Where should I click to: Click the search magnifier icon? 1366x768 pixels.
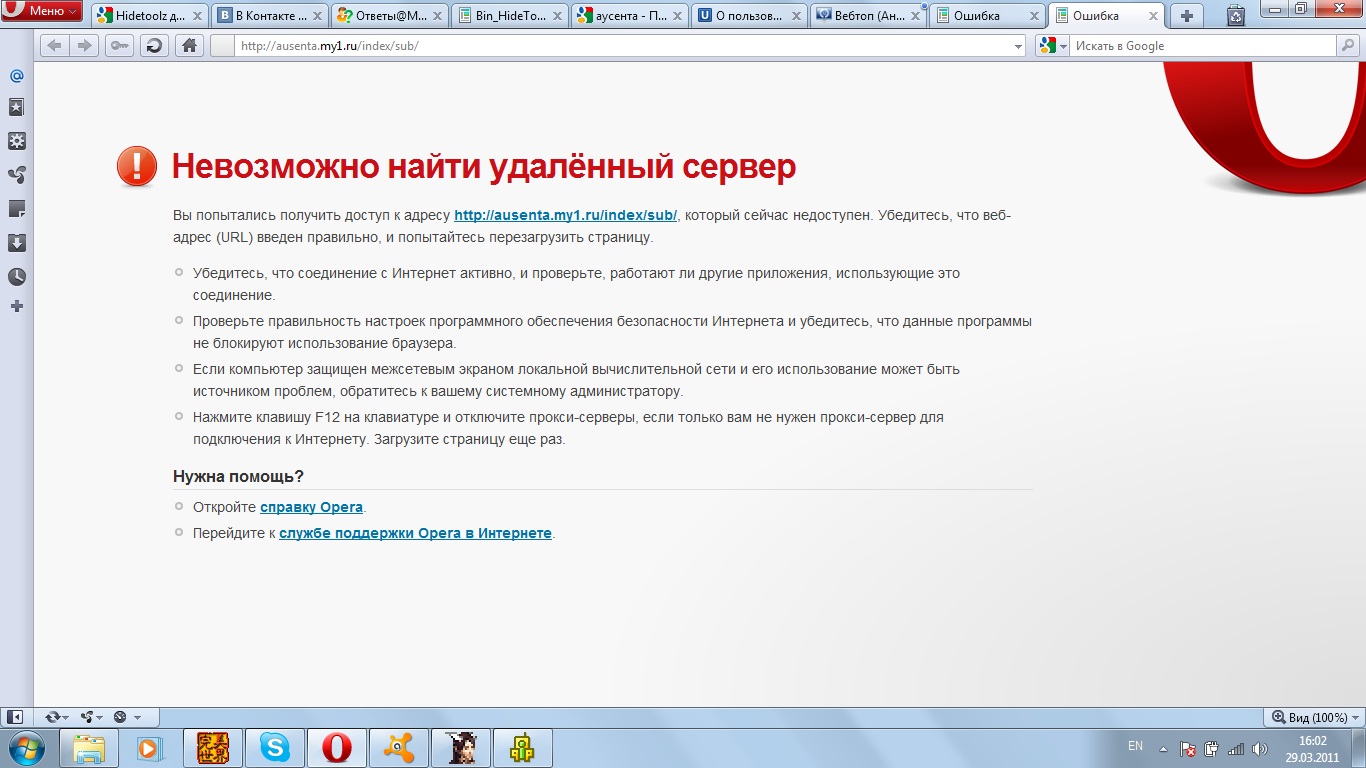pos(1347,46)
